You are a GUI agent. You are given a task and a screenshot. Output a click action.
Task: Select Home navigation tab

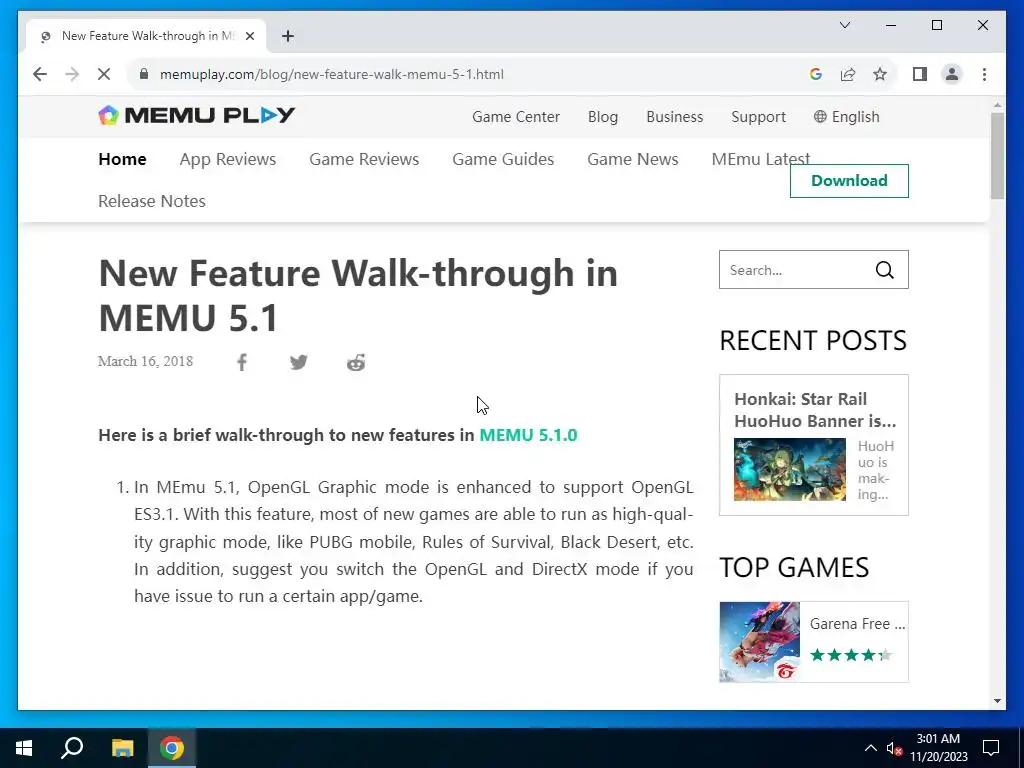[122, 159]
